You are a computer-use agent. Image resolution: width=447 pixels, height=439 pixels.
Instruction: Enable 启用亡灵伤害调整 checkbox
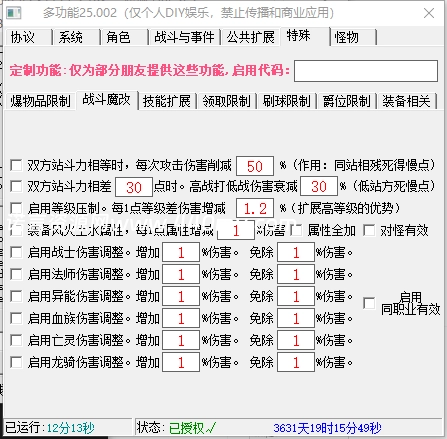(x=16, y=340)
